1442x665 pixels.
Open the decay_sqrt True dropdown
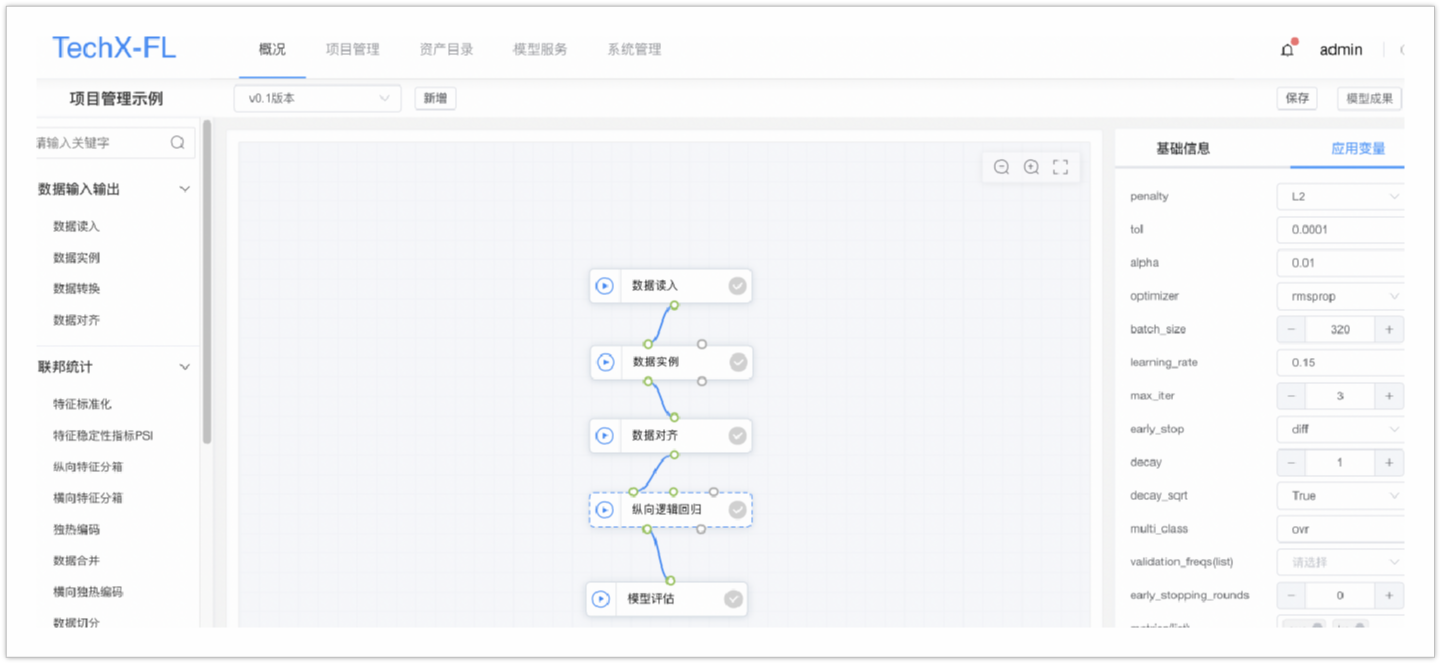(x=1340, y=496)
